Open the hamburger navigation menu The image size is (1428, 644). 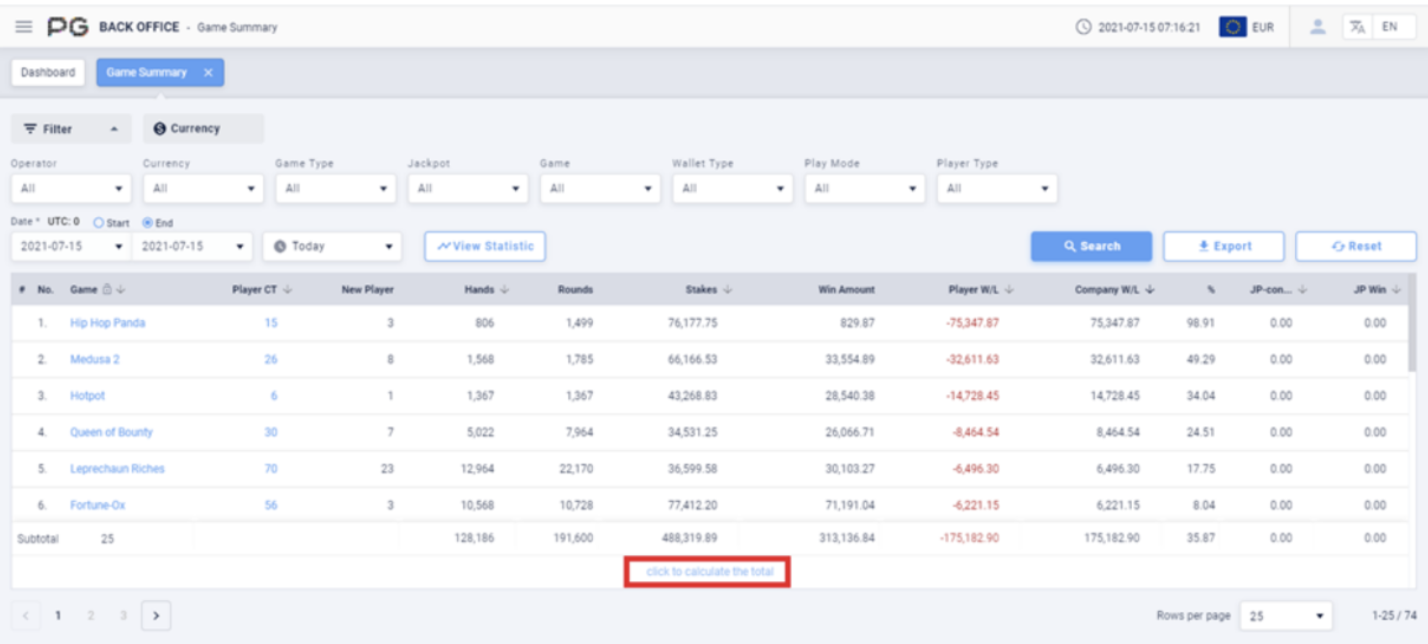(x=24, y=27)
